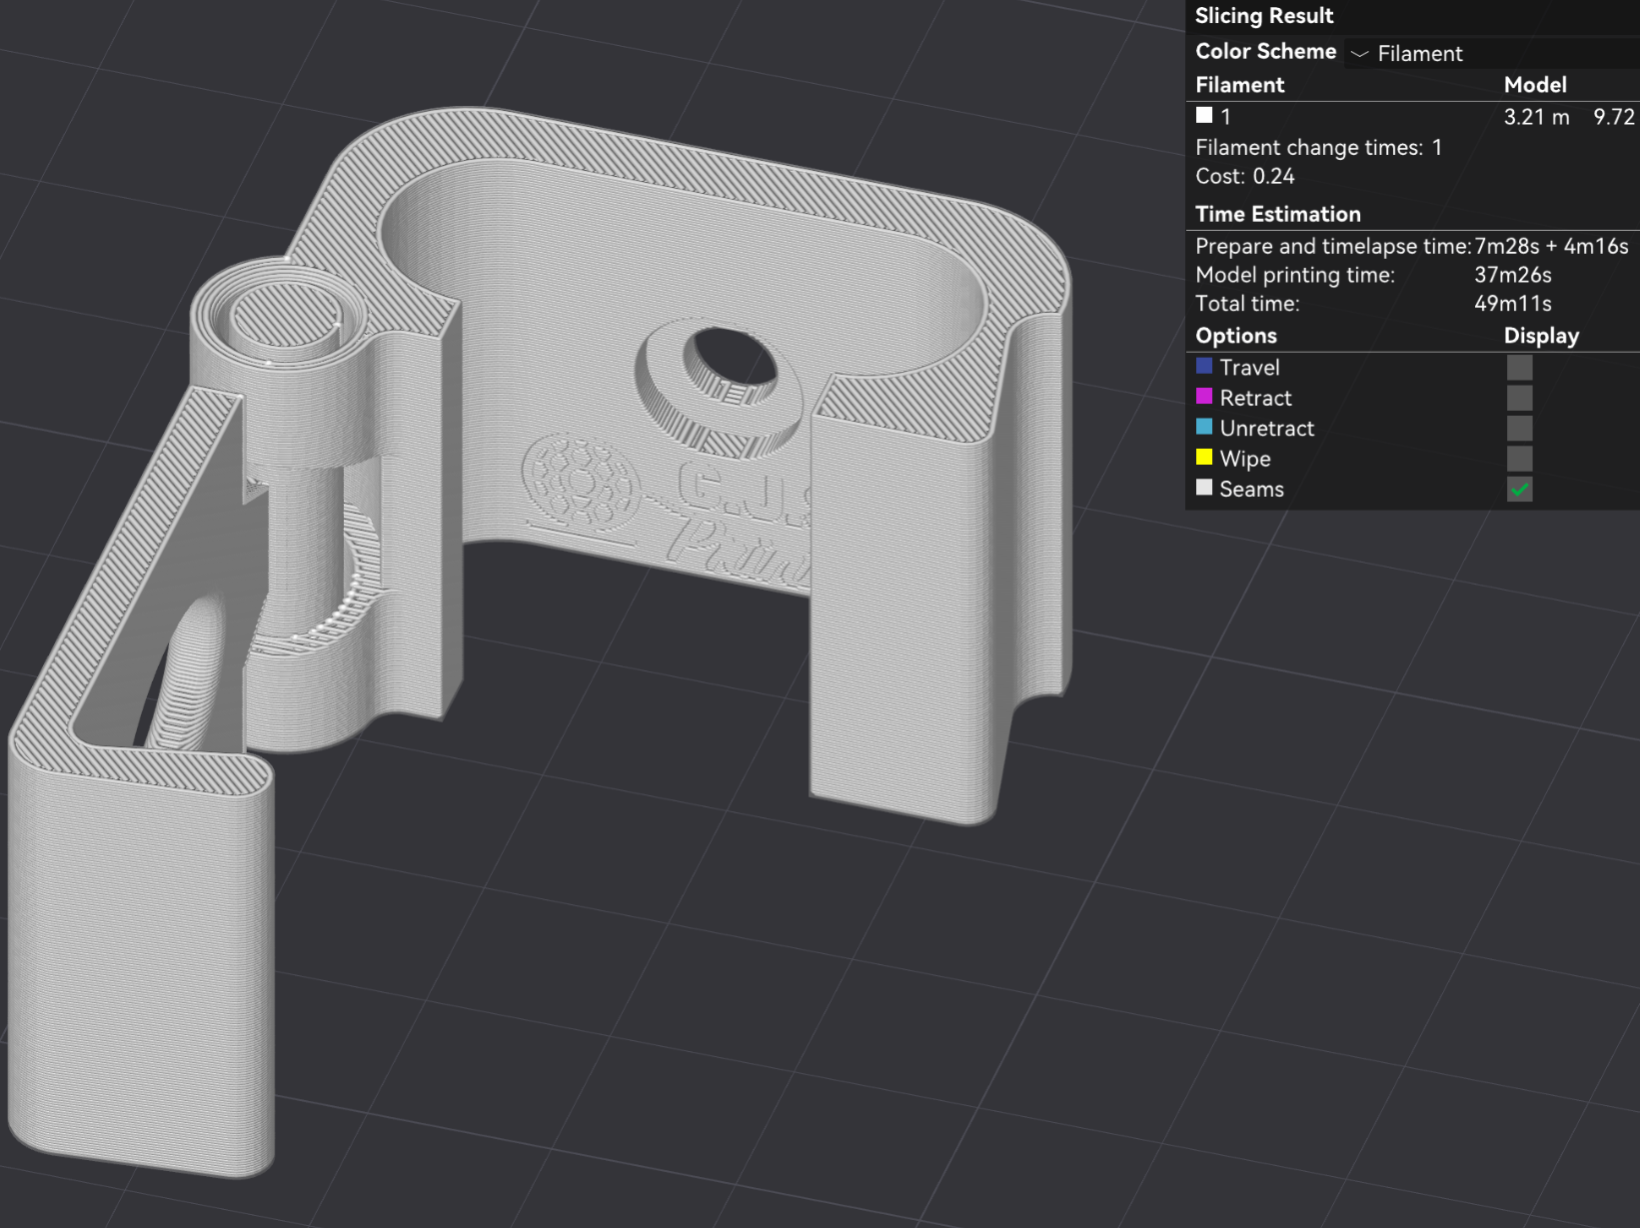This screenshot has height=1230, width=1640.
Task: Click the Time Estimation heading
Action: (x=1277, y=214)
